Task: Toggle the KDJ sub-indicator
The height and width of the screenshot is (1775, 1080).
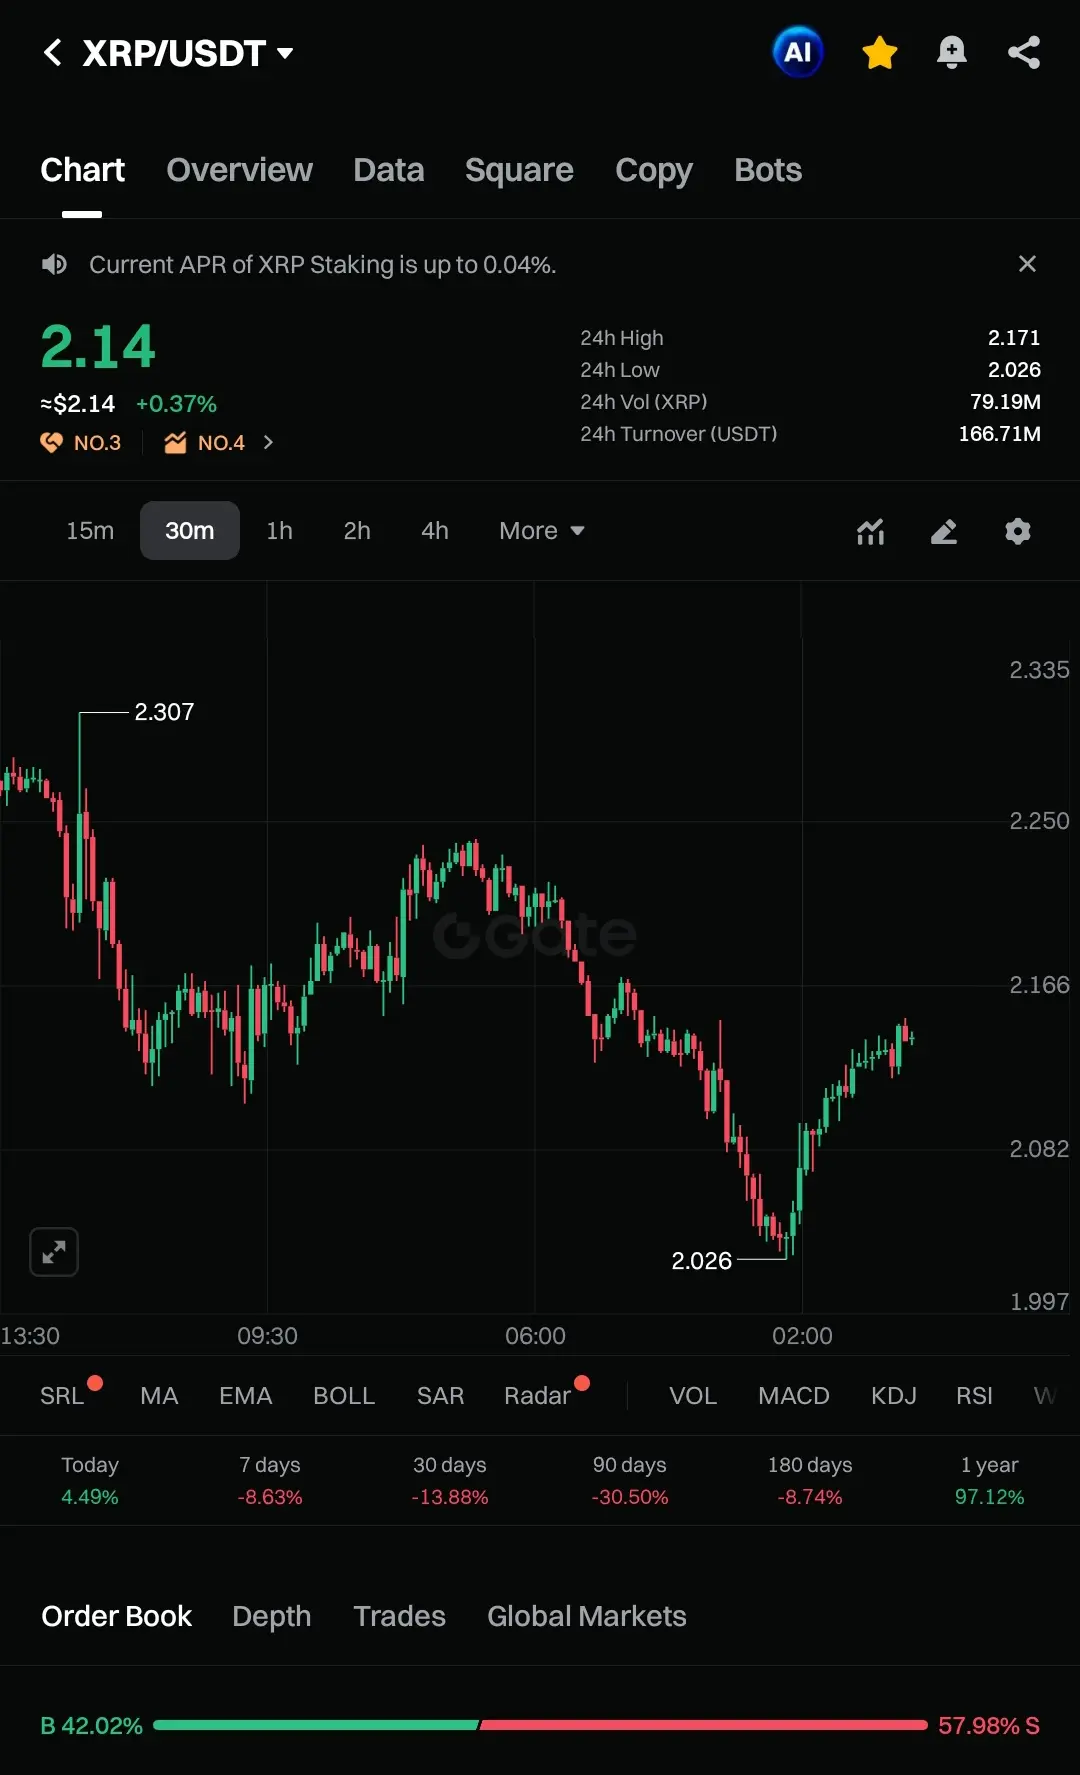Action: click(x=894, y=1395)
